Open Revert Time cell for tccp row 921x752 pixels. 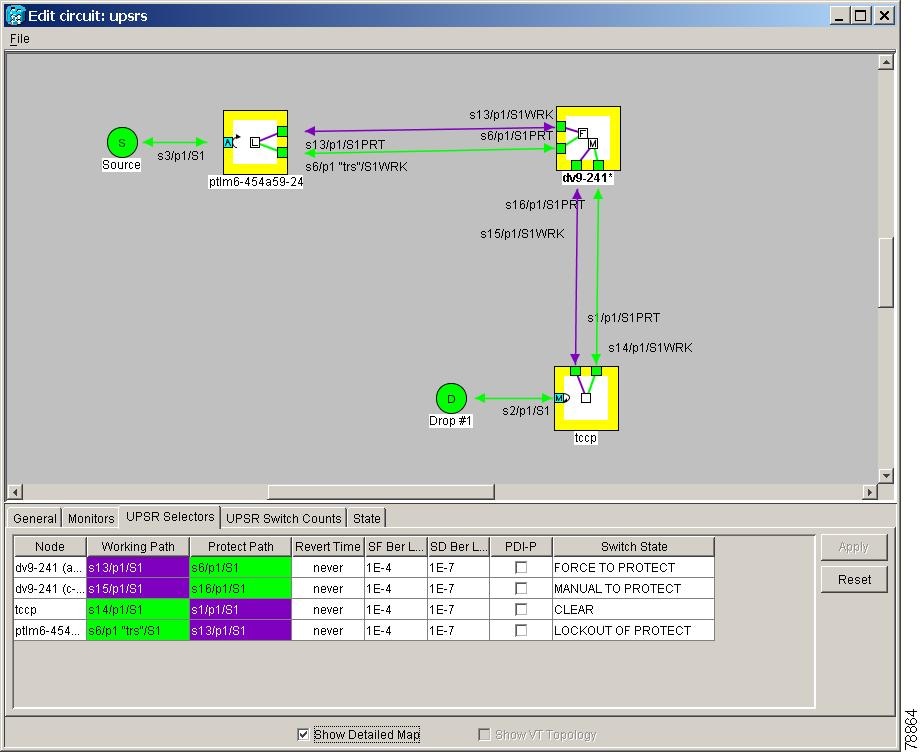pos(328,610)
